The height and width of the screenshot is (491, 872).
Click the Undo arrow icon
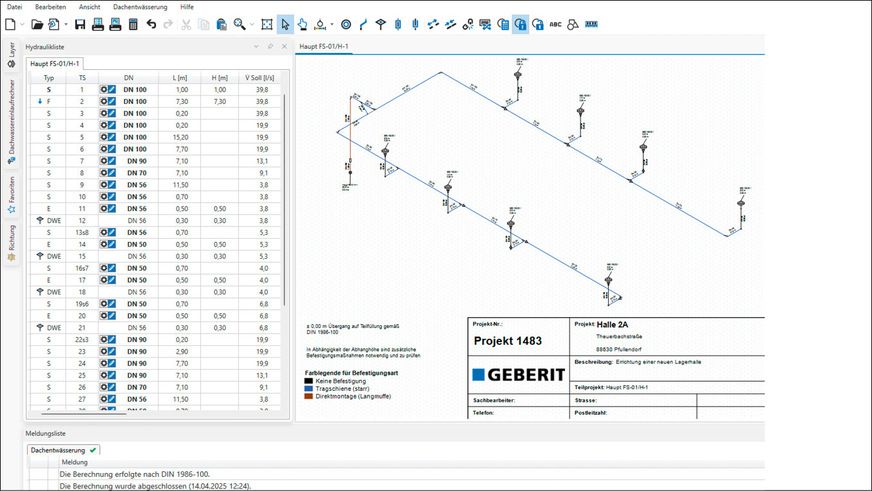[x=152, y=23]
